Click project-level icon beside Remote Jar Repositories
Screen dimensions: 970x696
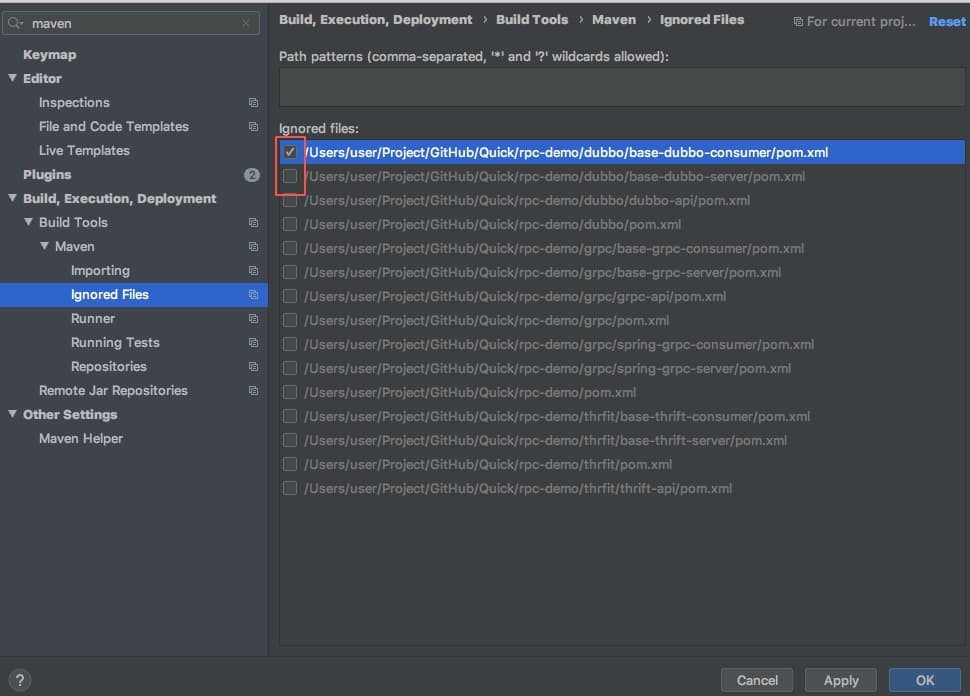(x=253, y=391)
